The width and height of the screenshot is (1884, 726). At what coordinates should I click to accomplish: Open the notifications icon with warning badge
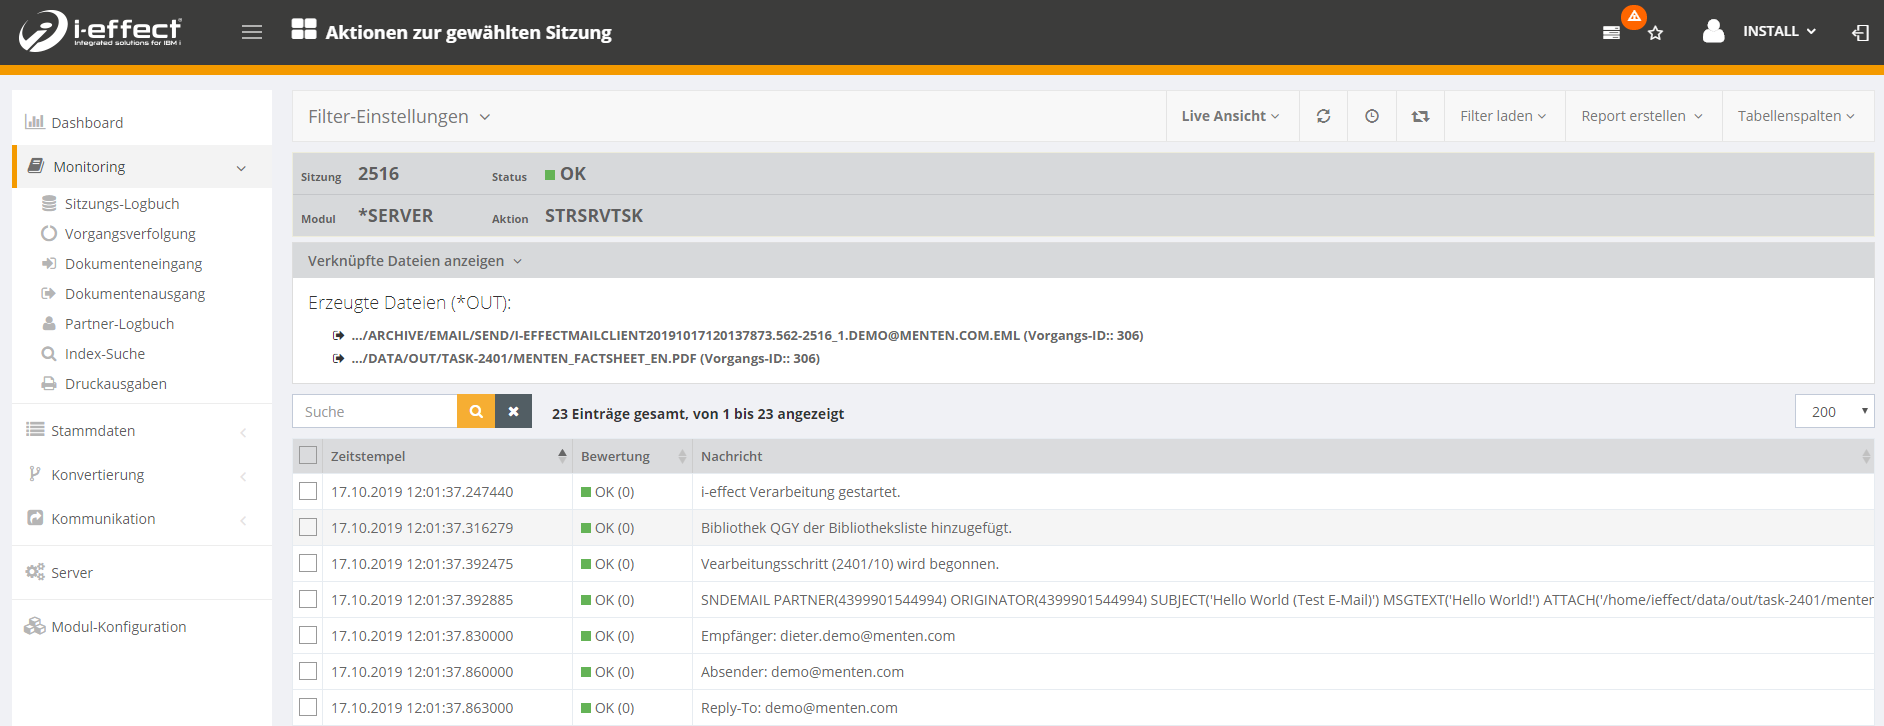click(x=1612, y=32)
